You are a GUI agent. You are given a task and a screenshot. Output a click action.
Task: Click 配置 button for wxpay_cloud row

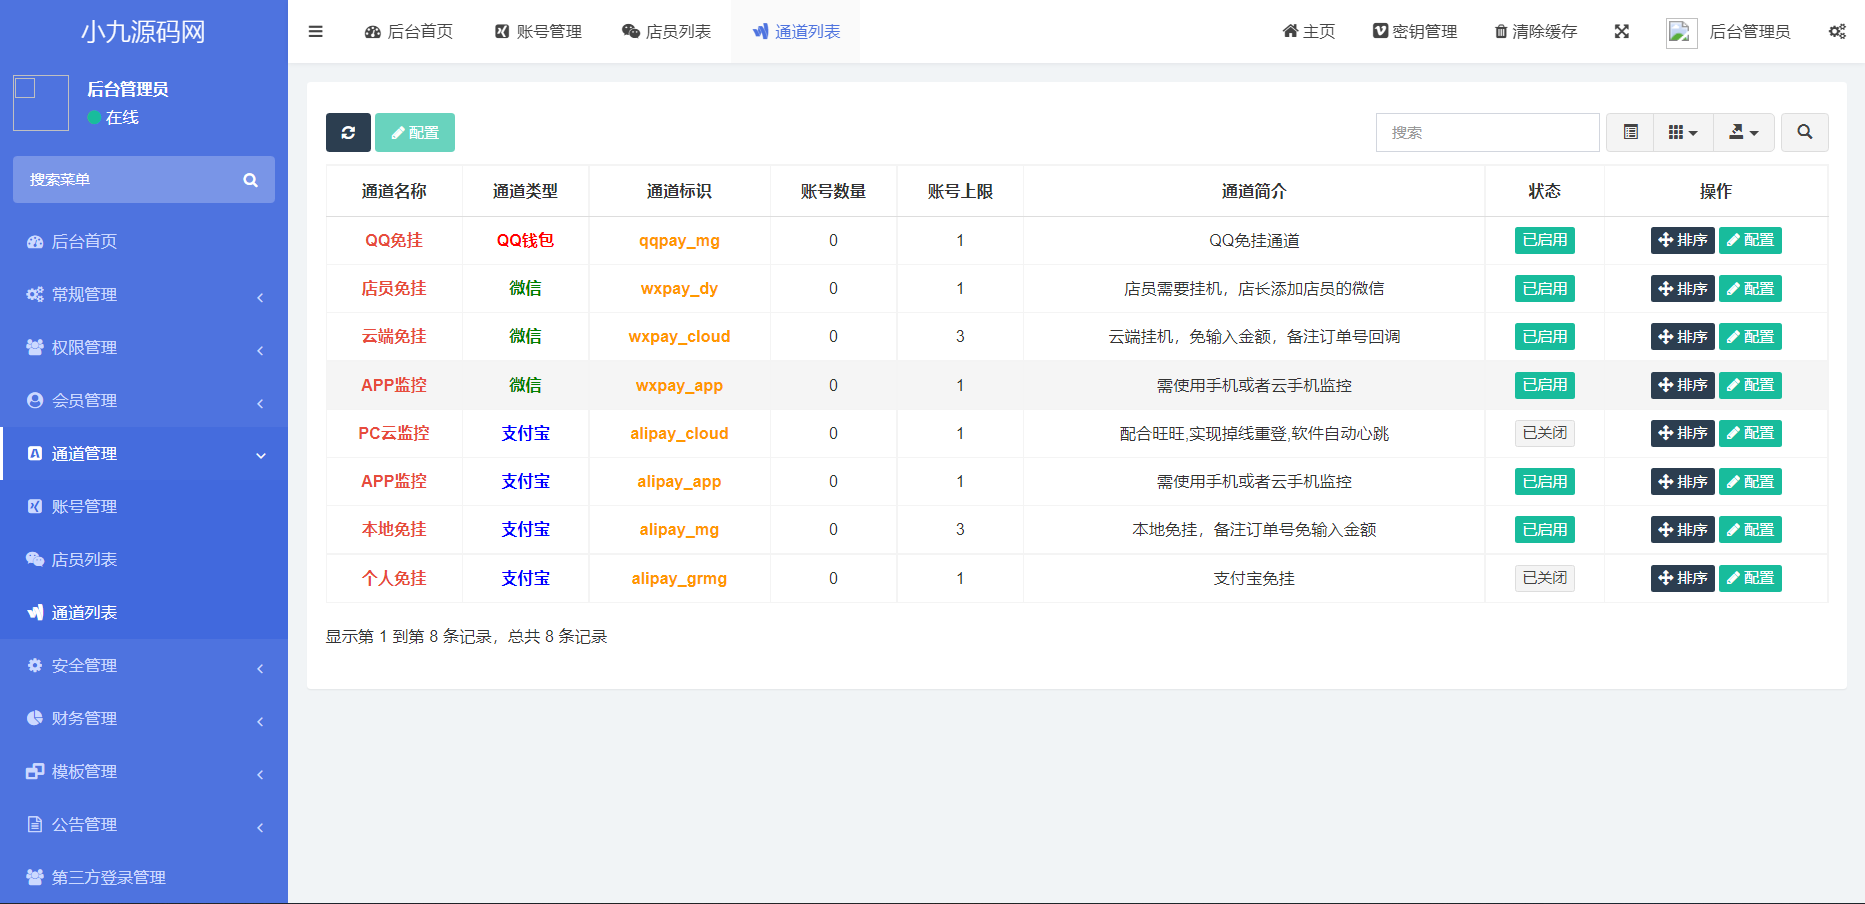pyautogui.click(x=1750, y=336)
